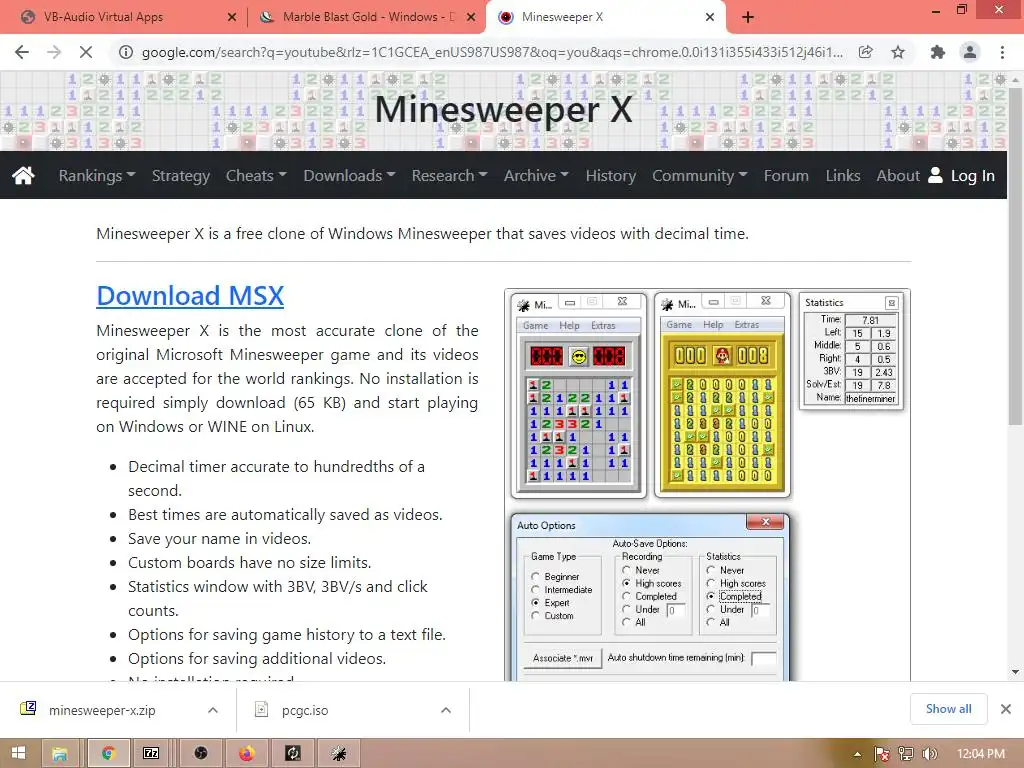Click the address bar URL field
Screen dimensions: 1024x768
click(x=492, y=52)
